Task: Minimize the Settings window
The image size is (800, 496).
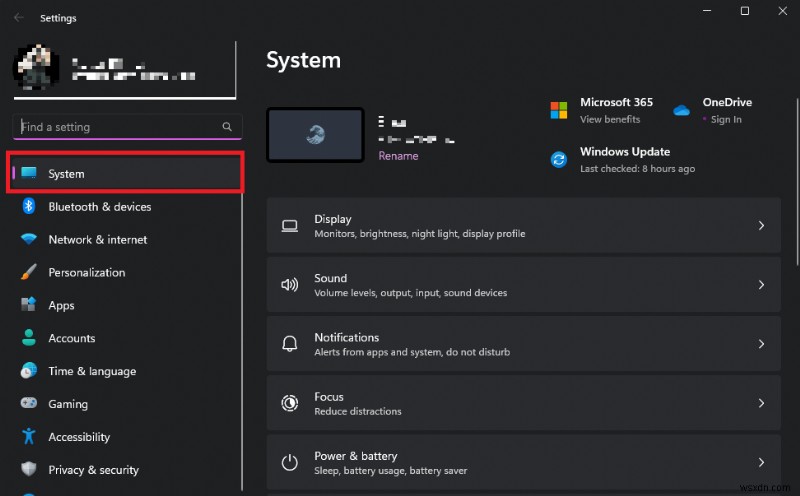Action: click(707, 11)
